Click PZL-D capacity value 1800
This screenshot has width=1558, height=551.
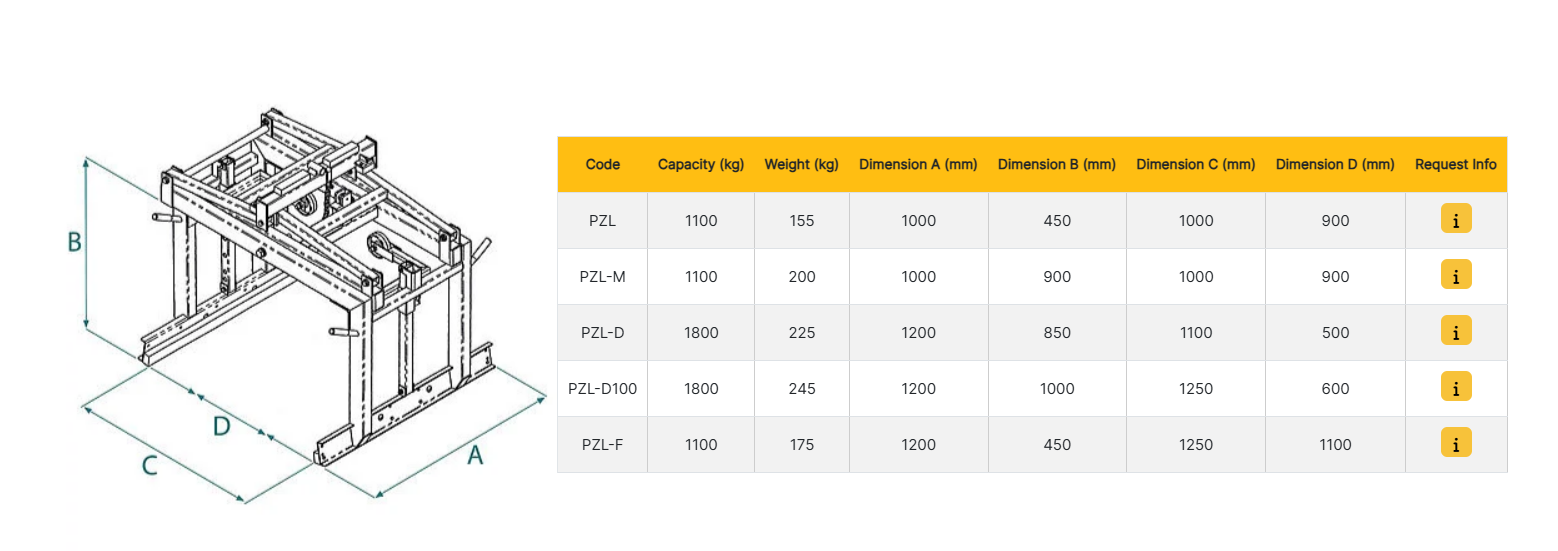coord(701,332)
